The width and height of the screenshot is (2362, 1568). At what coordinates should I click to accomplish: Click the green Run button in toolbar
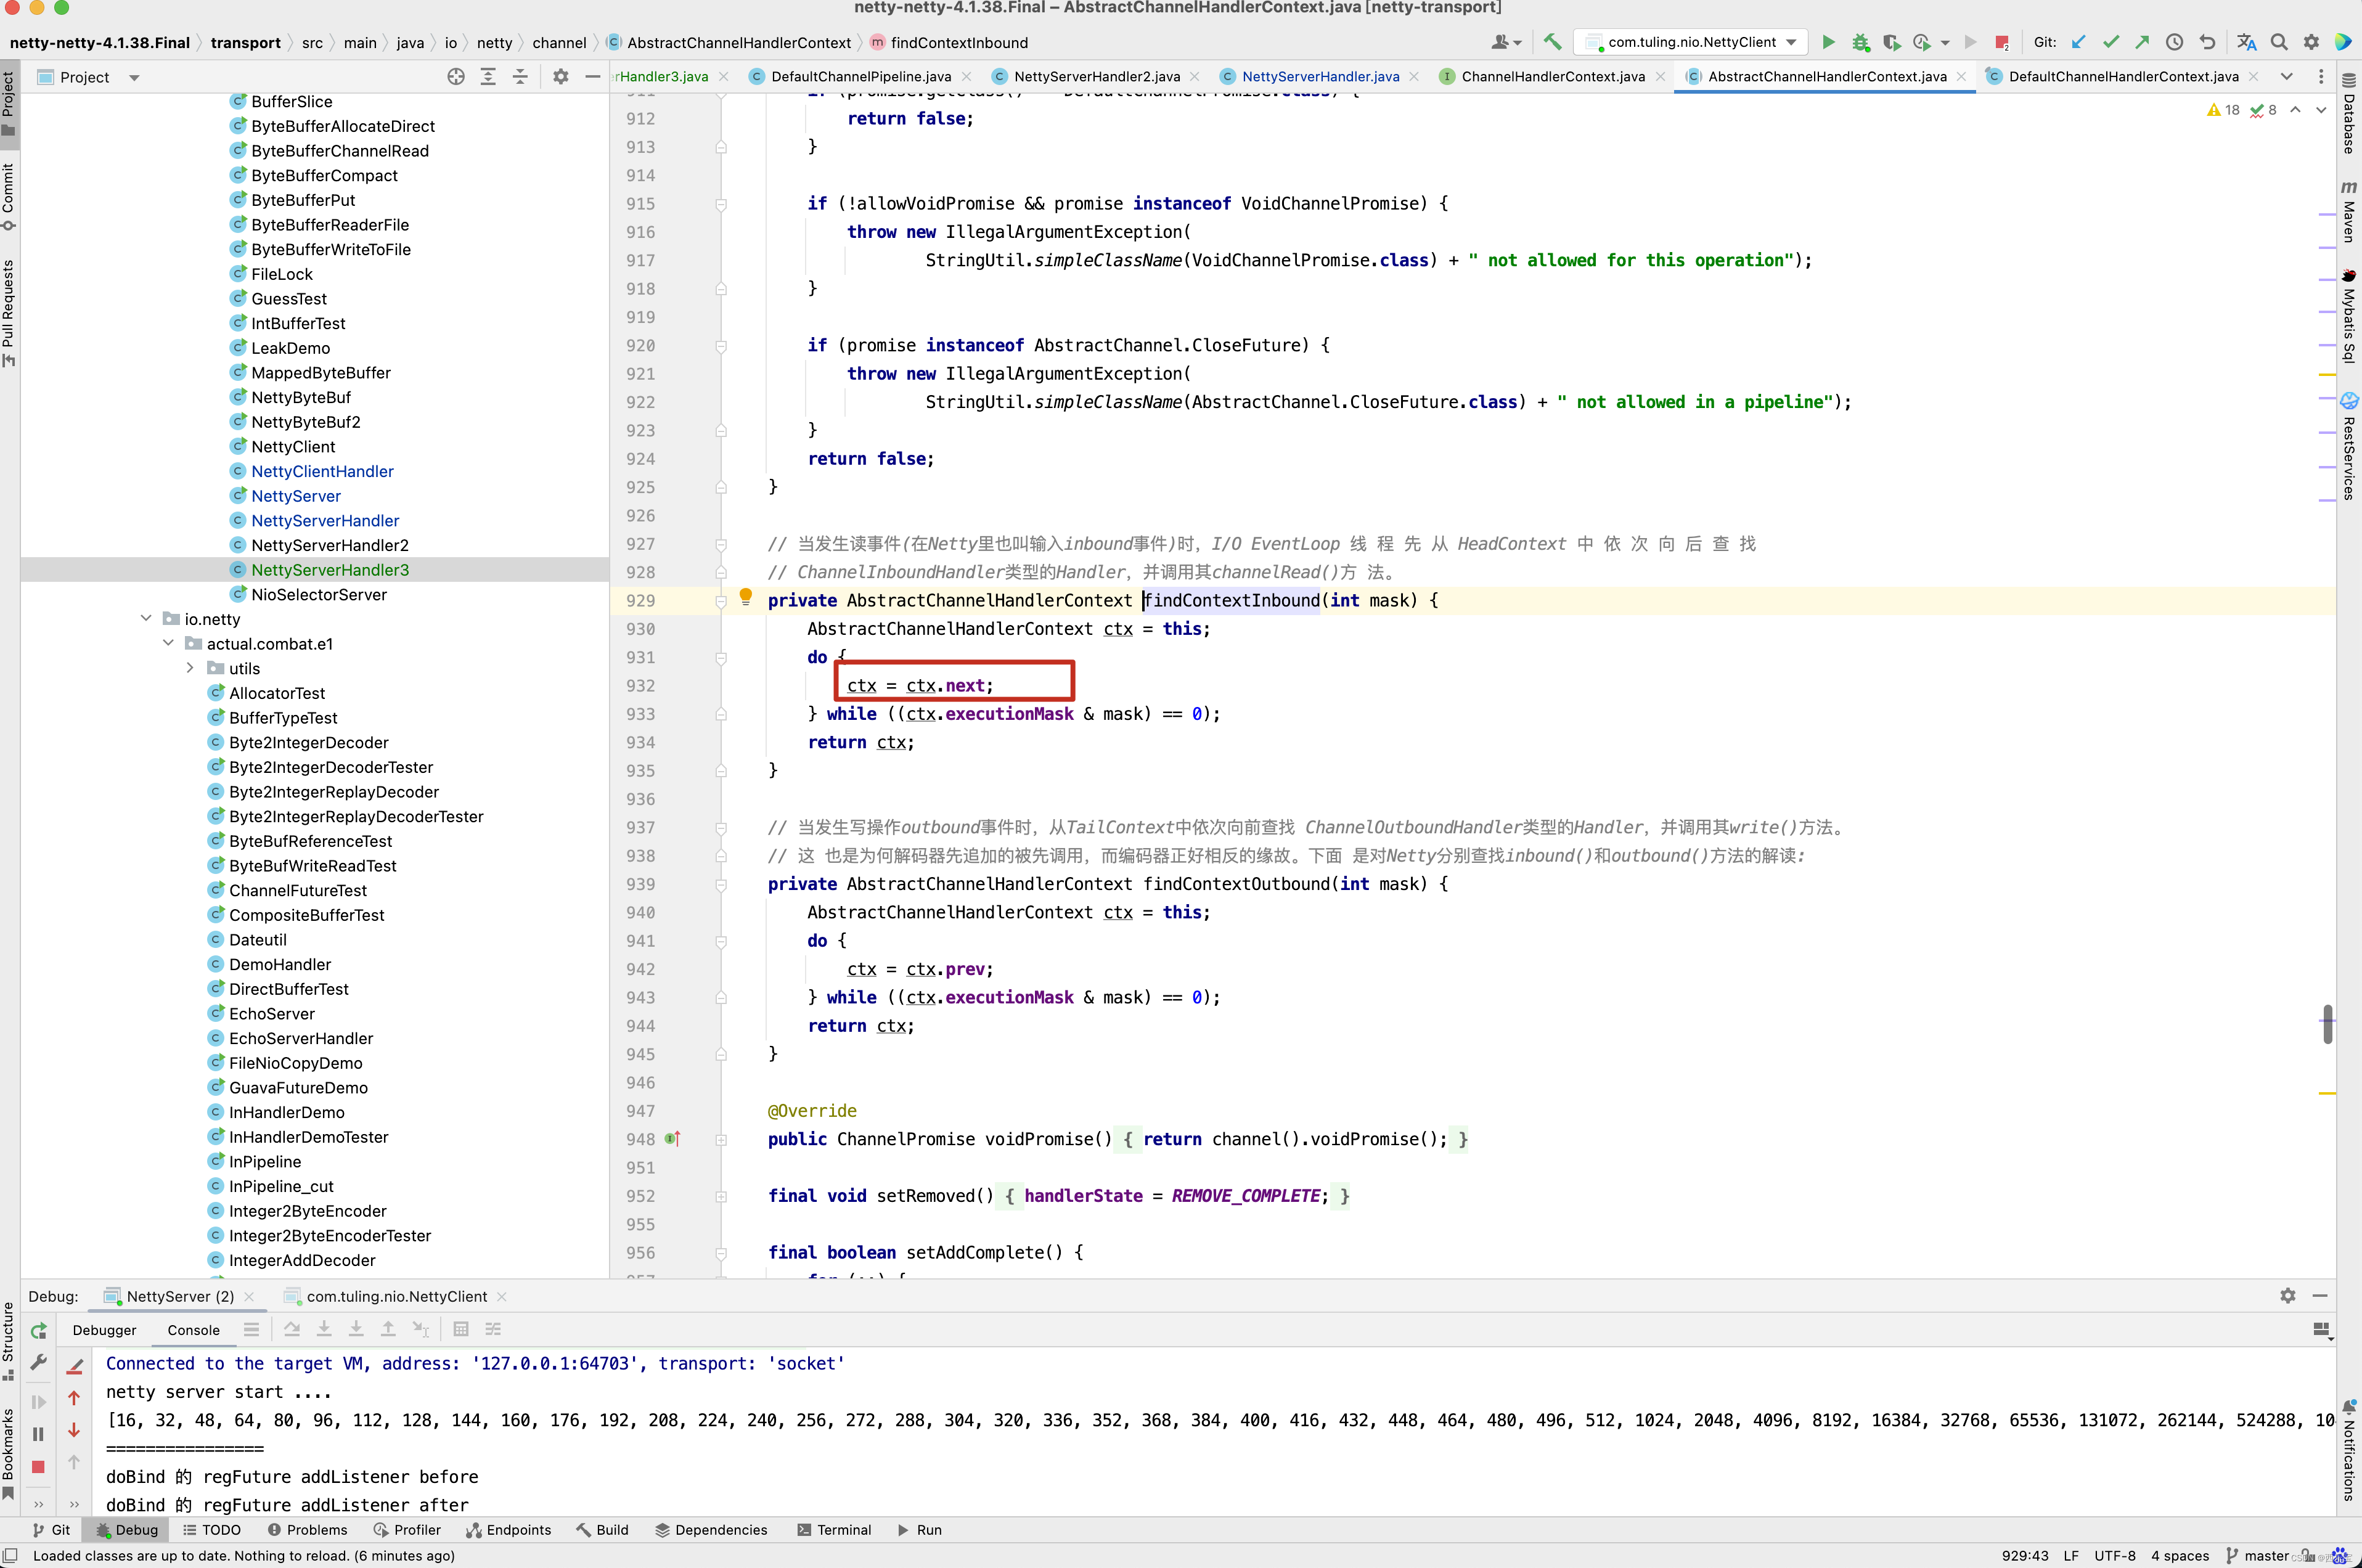1828,42
